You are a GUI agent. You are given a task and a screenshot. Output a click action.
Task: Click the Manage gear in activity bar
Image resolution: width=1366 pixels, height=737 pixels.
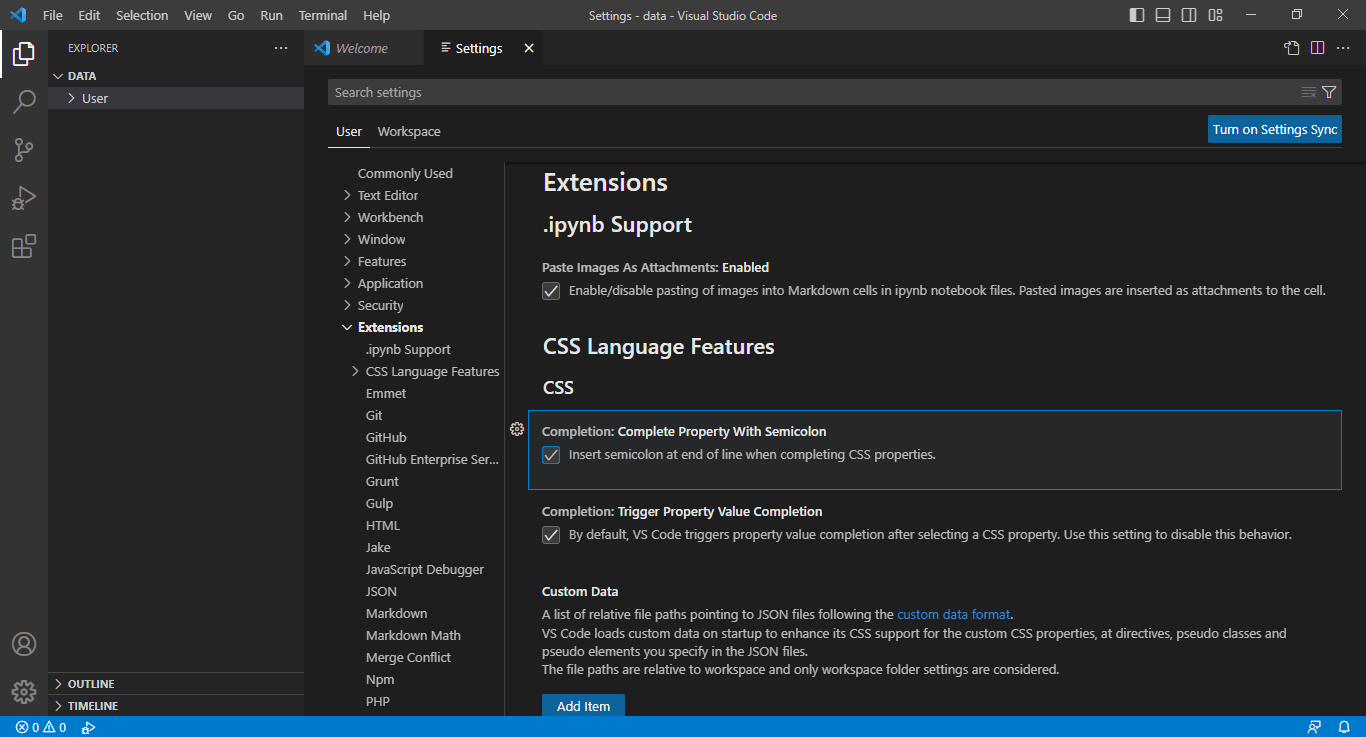24,692
